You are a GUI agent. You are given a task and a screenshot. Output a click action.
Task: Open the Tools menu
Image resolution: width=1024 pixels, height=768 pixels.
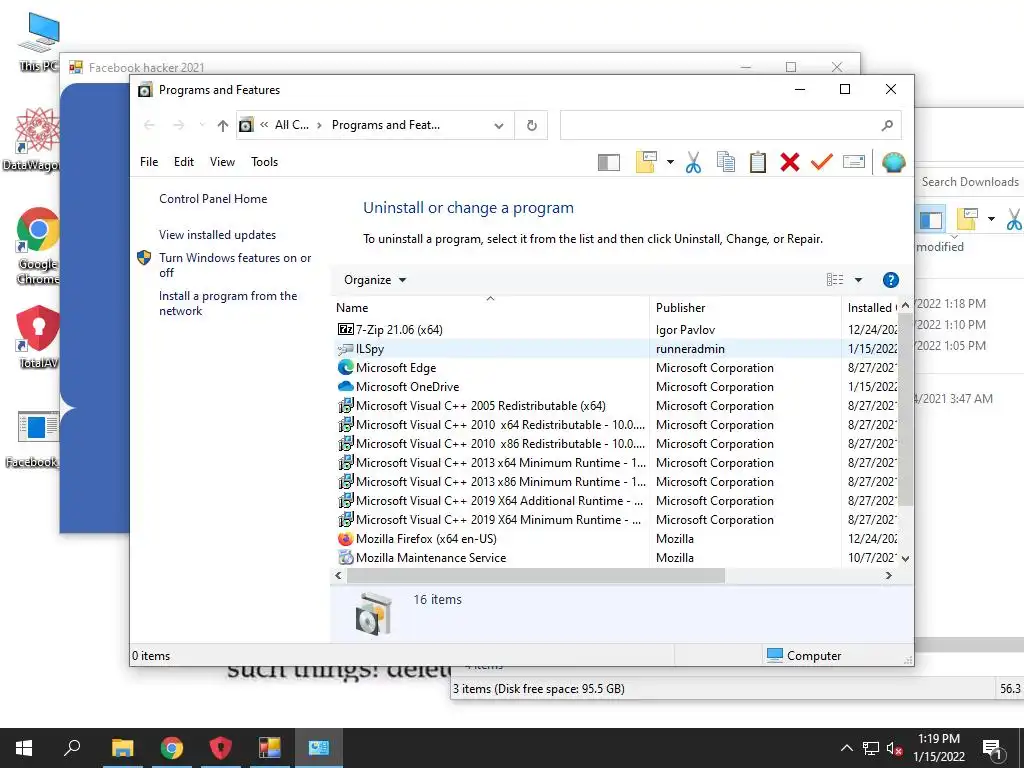pos(264,162)
